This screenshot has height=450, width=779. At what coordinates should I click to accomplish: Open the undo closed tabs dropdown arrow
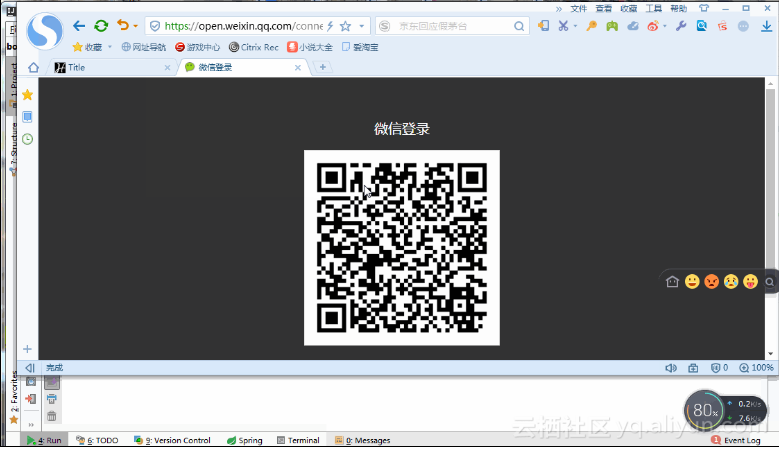135,26
